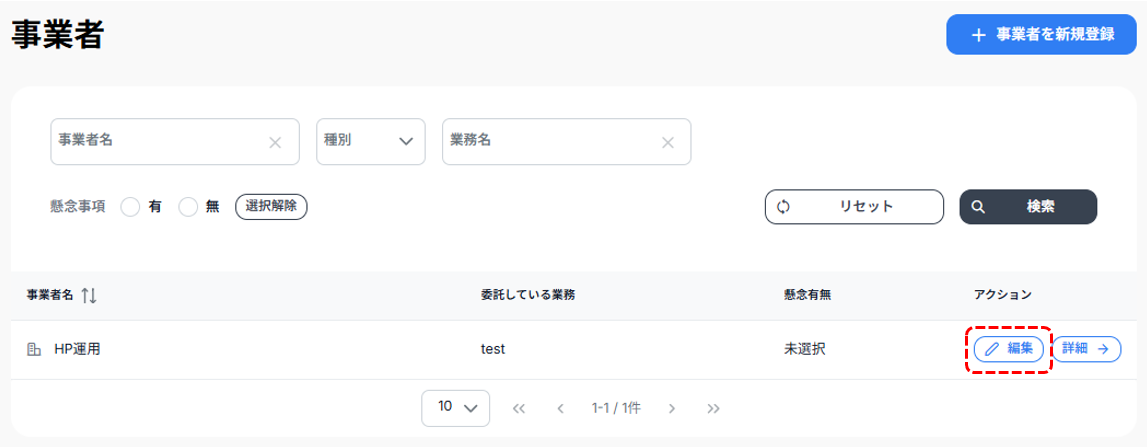The image size is (1147, 447).
Task: Clear the 事業者名 field using X icon
Action: [275, 142]
